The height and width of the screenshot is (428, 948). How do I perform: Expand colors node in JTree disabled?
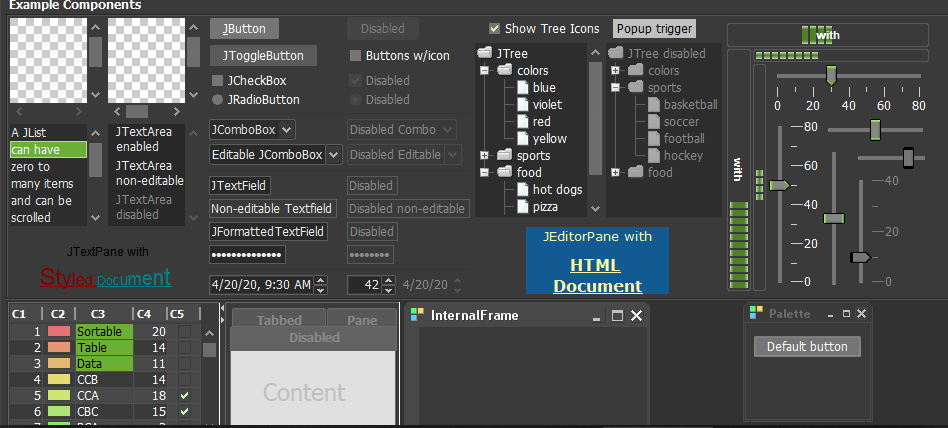tap(615, 71)
